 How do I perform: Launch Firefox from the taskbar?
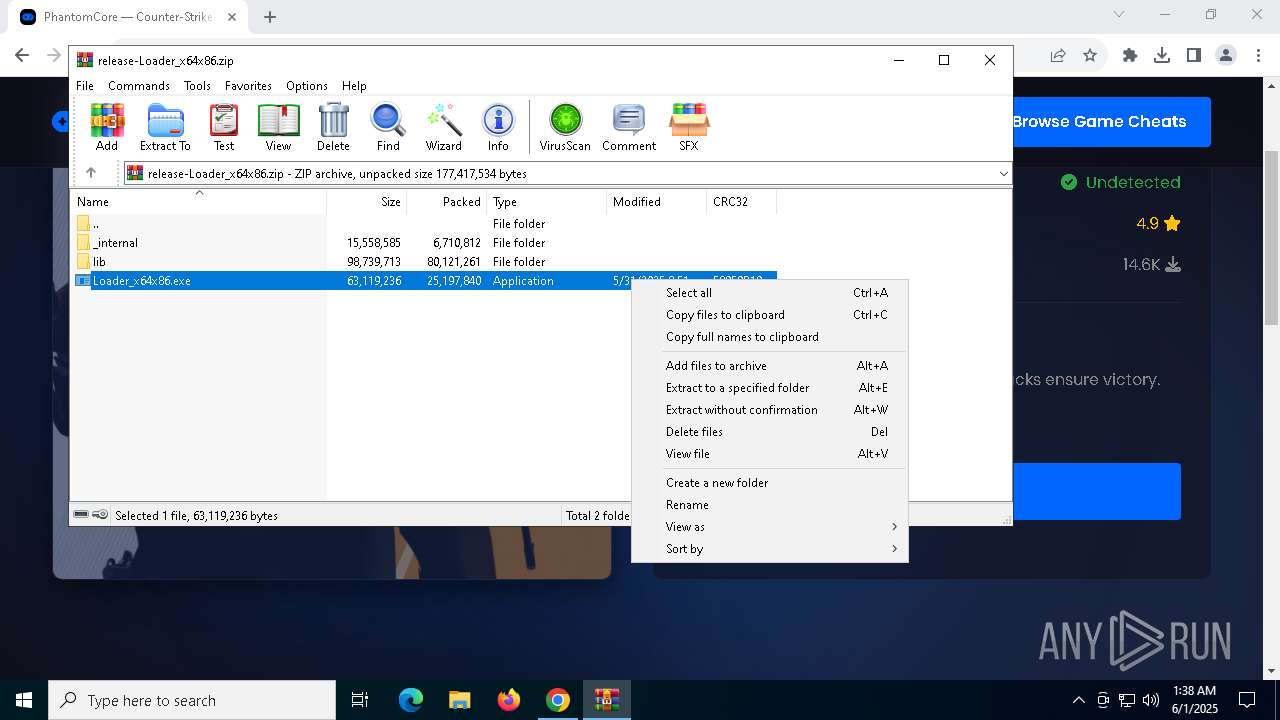pyautogui.click(x=509, y=700)
